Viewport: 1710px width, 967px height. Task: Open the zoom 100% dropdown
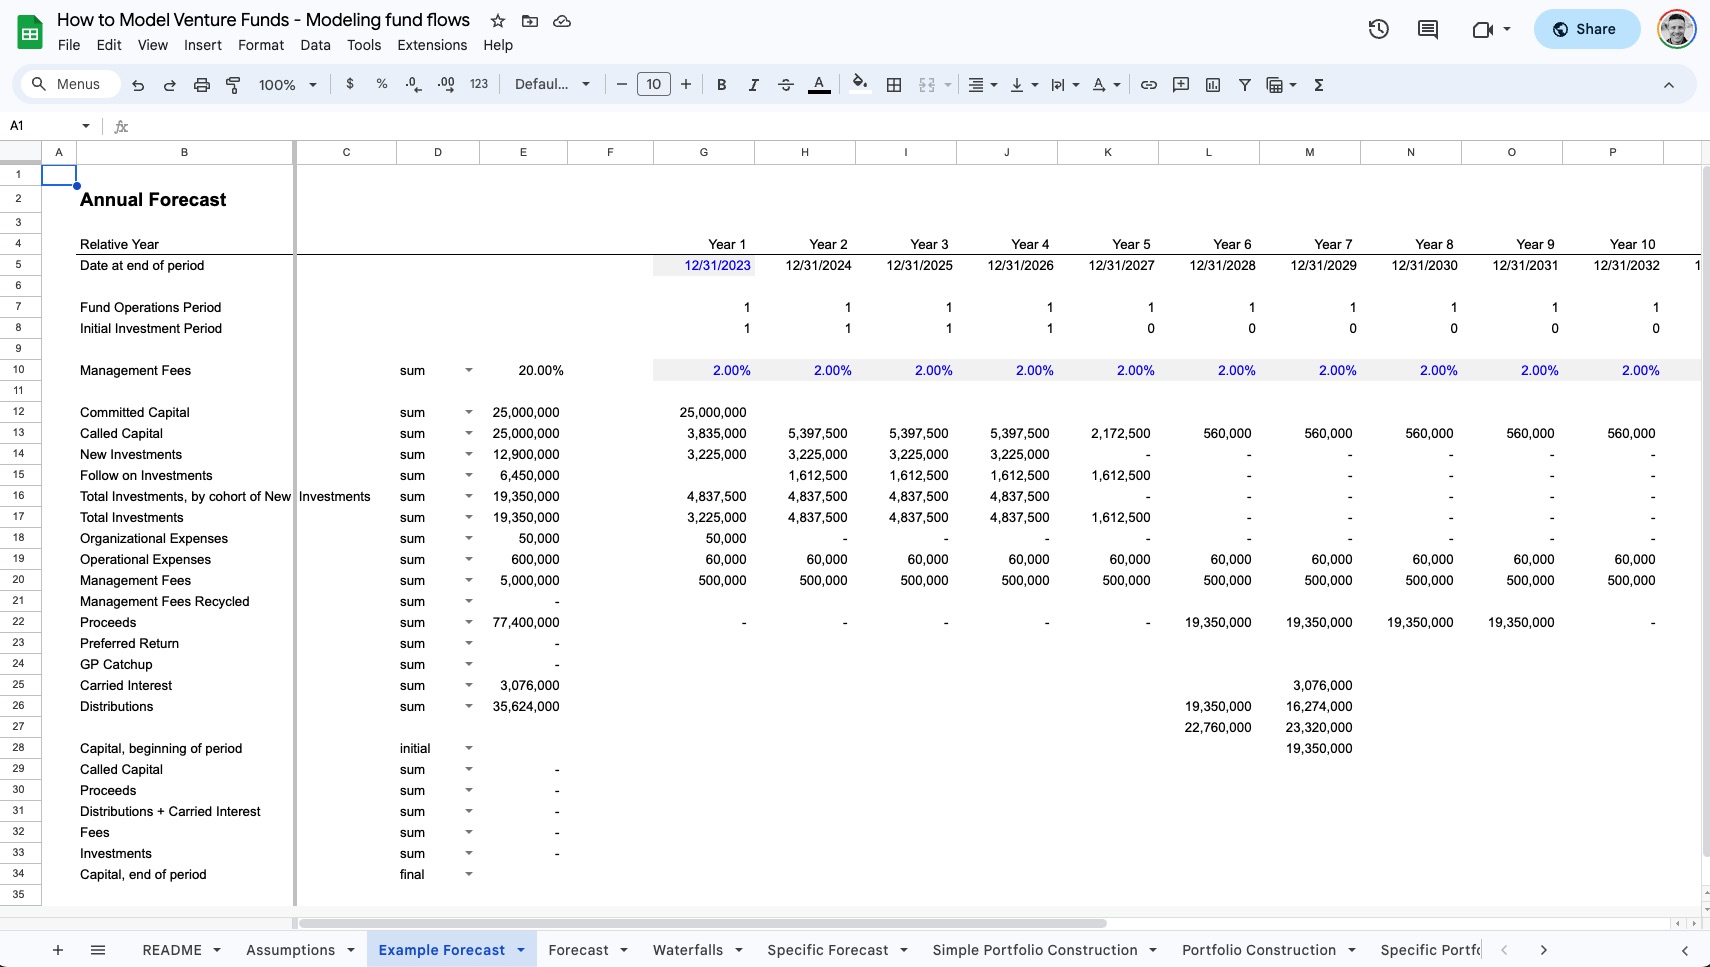click(287, 85)
